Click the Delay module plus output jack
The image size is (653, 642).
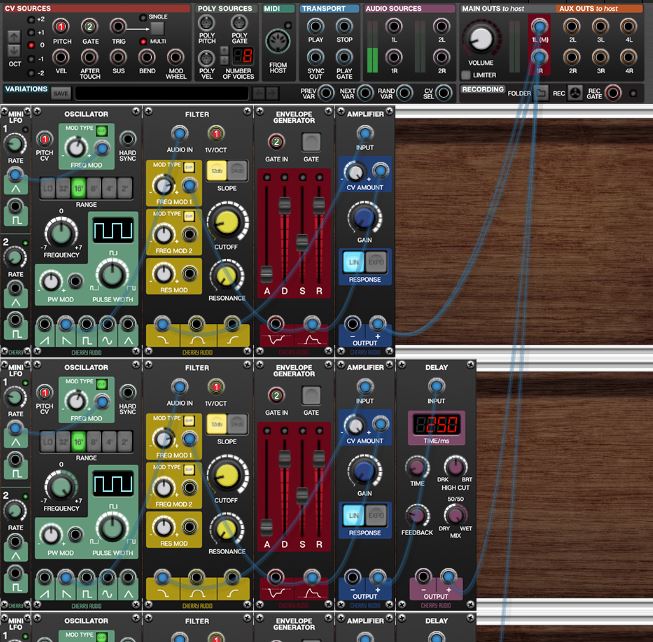[x=449, y=577]
